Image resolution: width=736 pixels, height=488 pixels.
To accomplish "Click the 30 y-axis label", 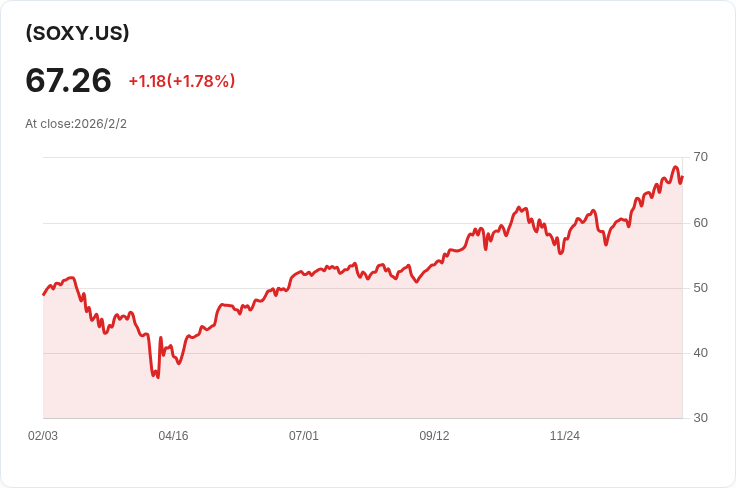I will pos(700,418).
